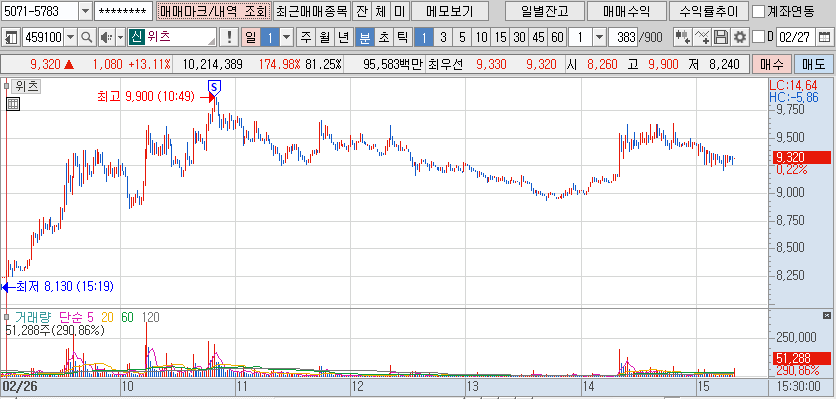836x399 pixels.
Task: Open the stock search magnifier icon
Action: point(86,37)
